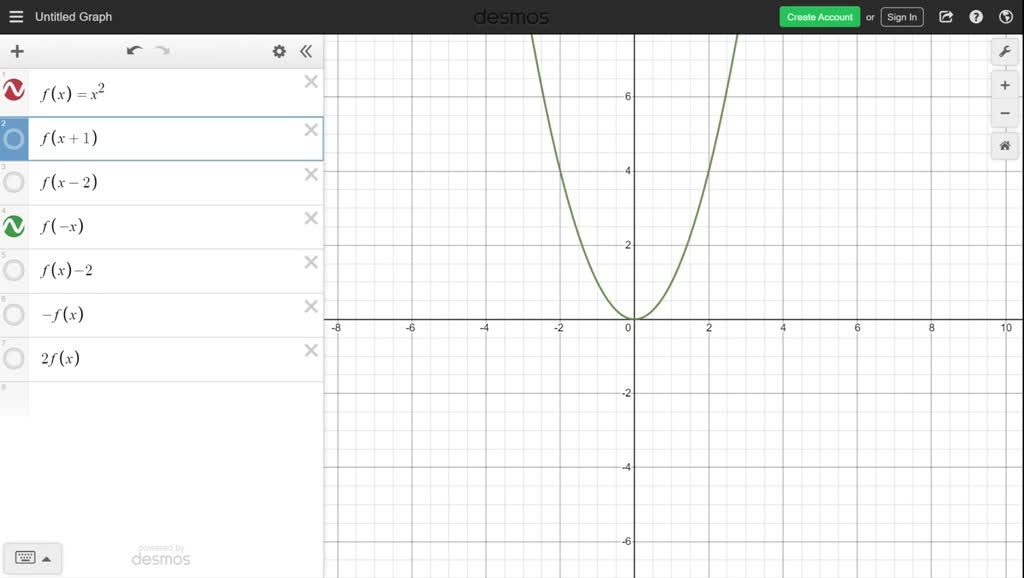Zoom in using the plus icon

click(1004, 85)
